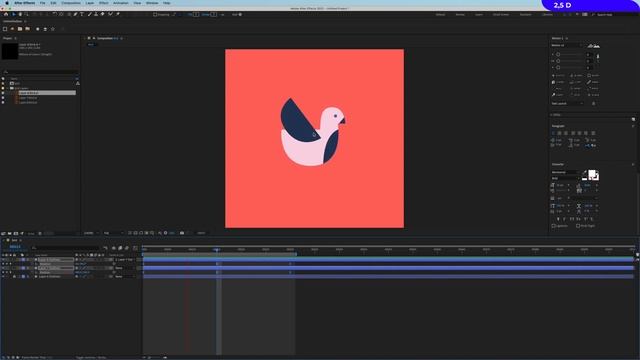Select the Zoom magnifier tool

tap(26, 14)
